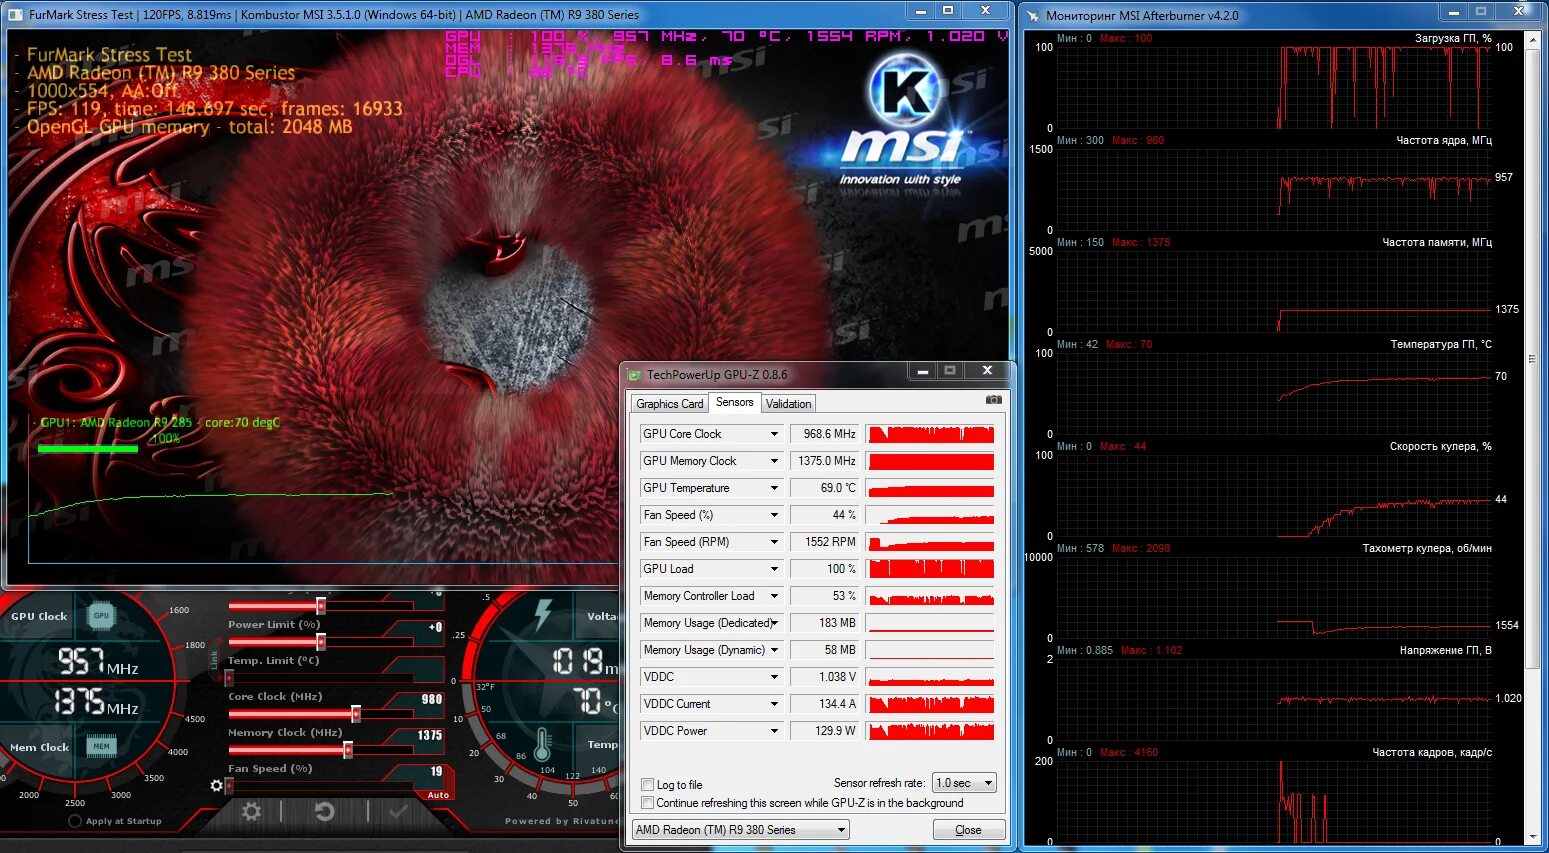Click the 968.6 MHz core clock value
Screen dimensions: 1549x853
[x=825, y=434]
